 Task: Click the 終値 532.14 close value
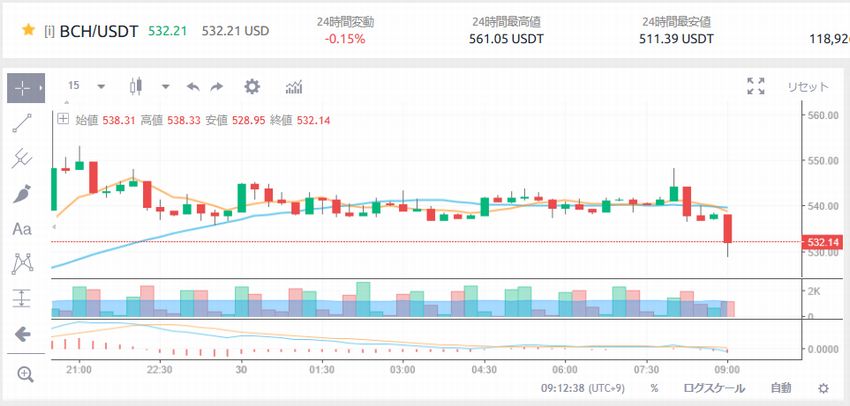(300, 120)
